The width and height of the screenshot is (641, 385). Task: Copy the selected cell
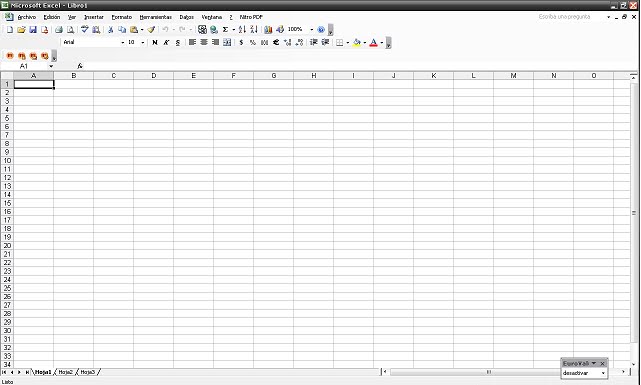pos(122,29)
